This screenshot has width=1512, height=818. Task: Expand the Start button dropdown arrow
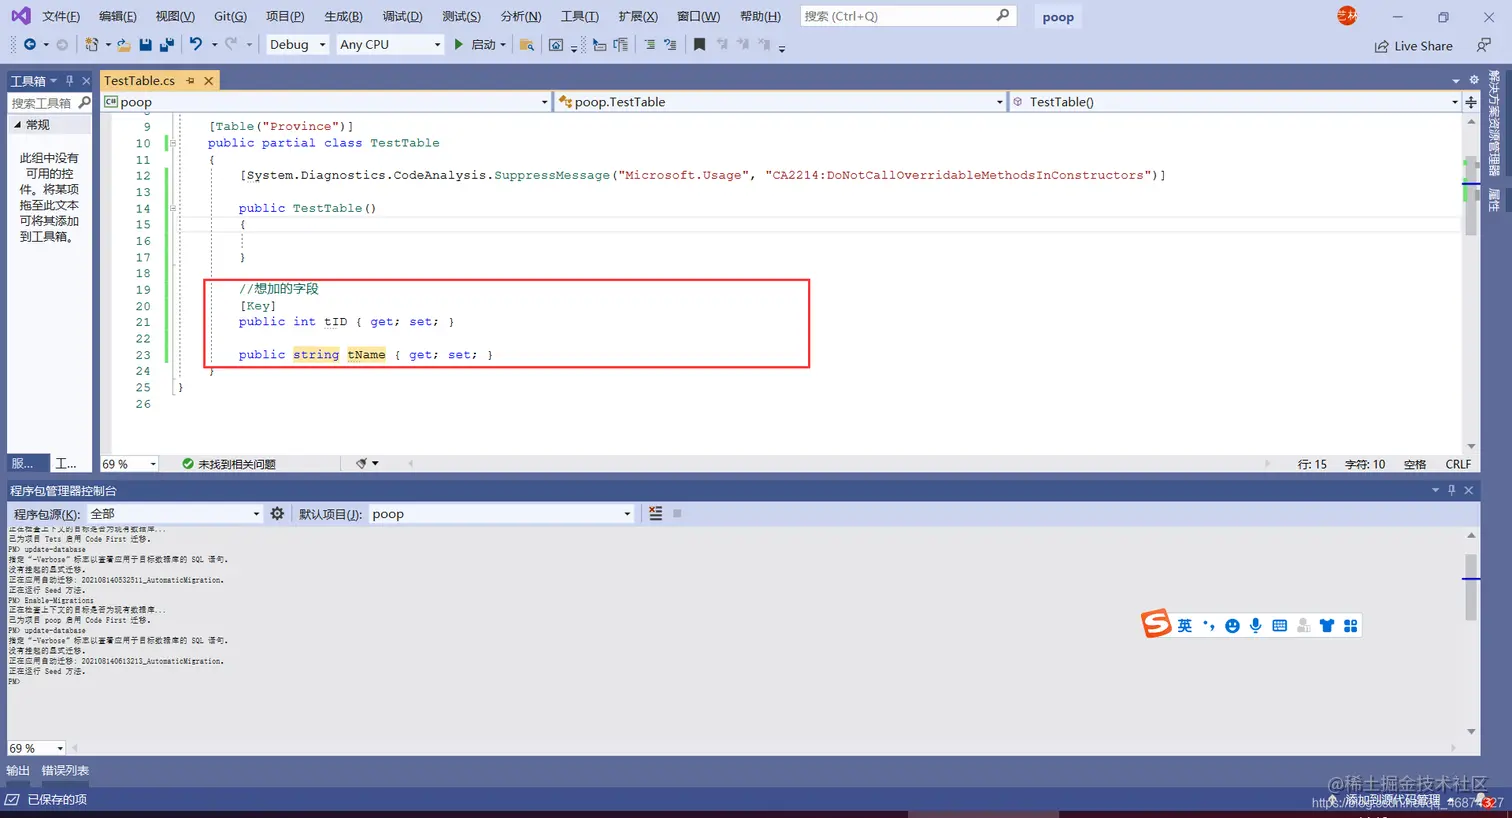click(x=503, y=44)
